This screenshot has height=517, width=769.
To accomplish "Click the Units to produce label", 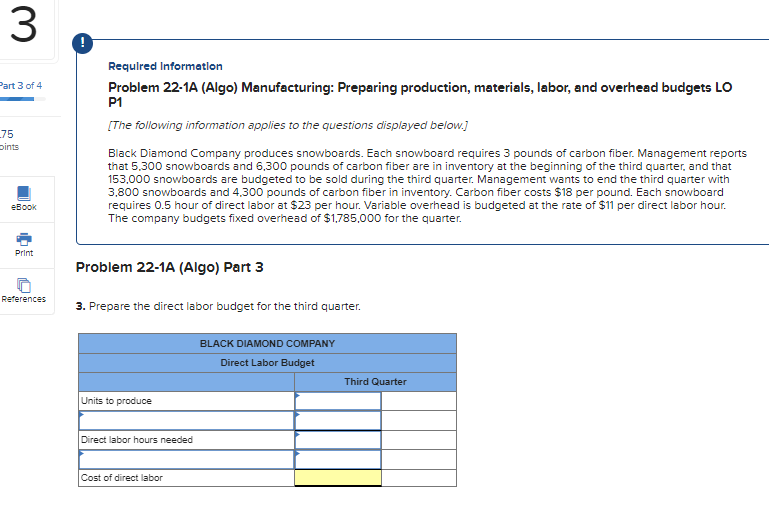I will point(116,401).
